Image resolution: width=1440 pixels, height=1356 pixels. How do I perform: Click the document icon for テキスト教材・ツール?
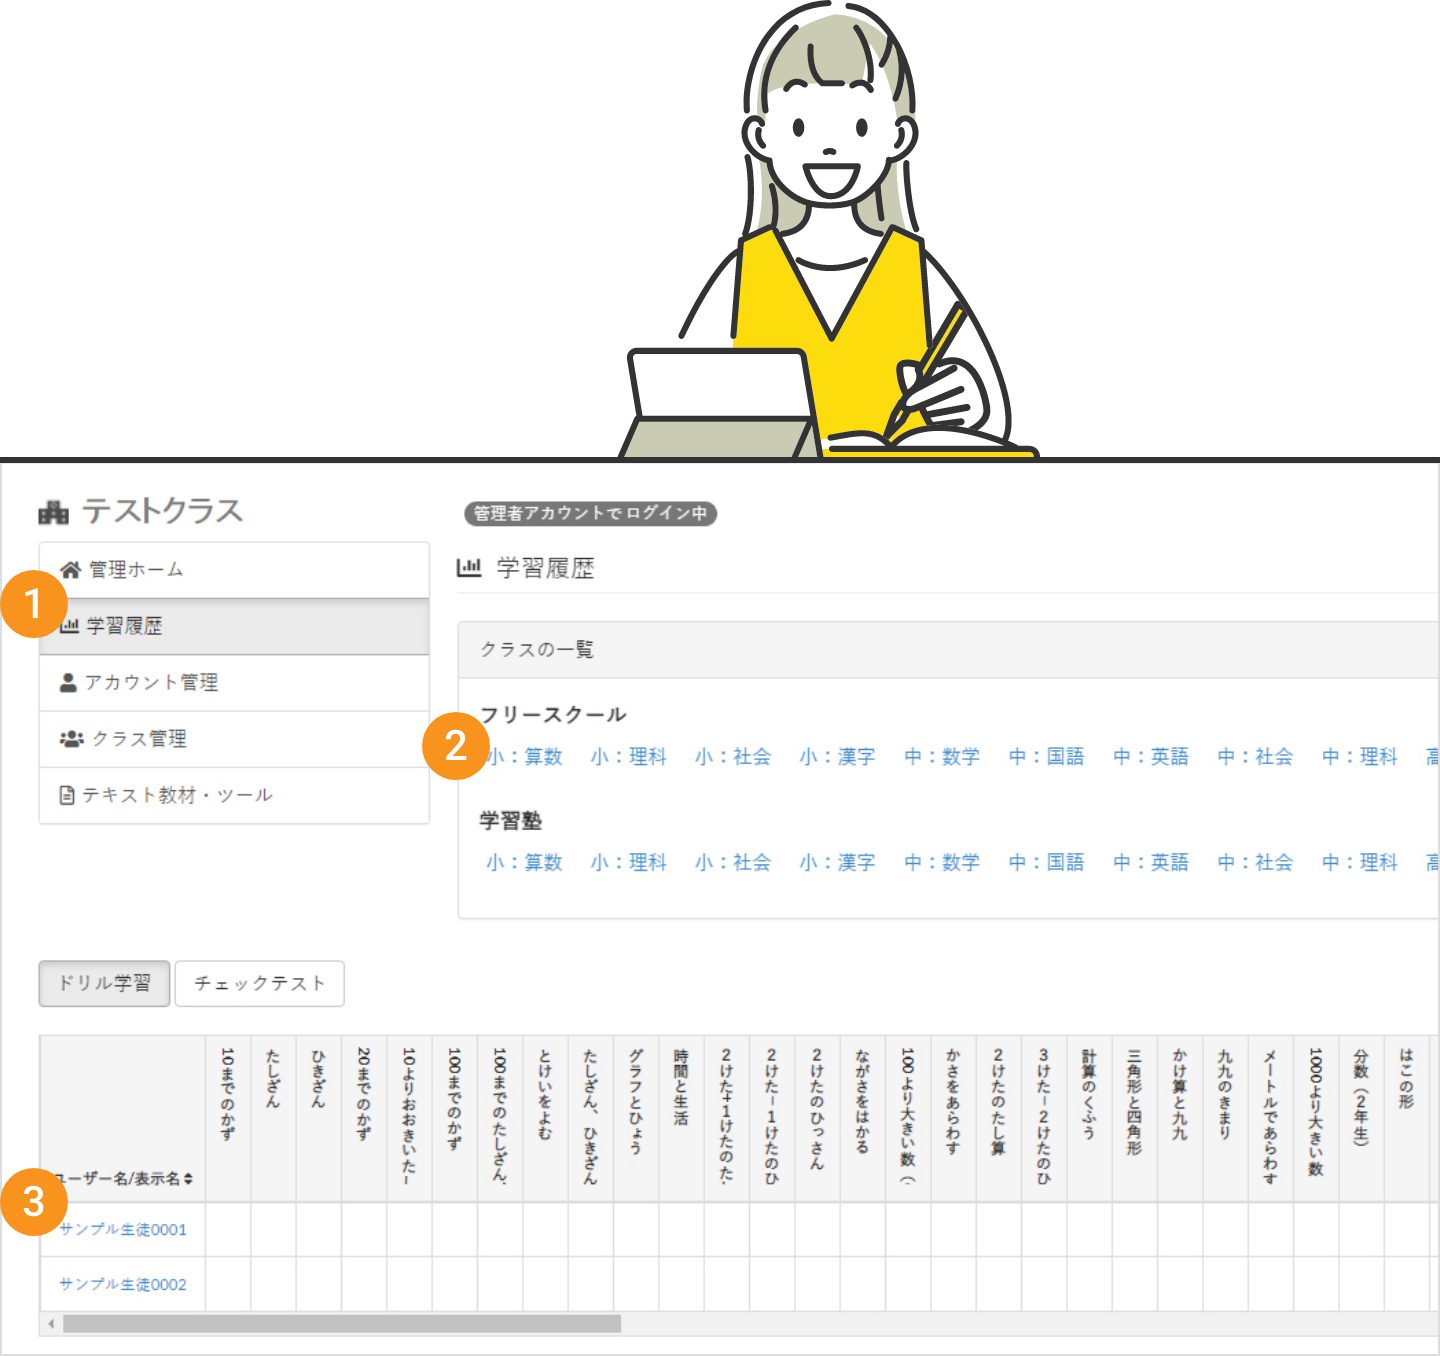[67, 795]
